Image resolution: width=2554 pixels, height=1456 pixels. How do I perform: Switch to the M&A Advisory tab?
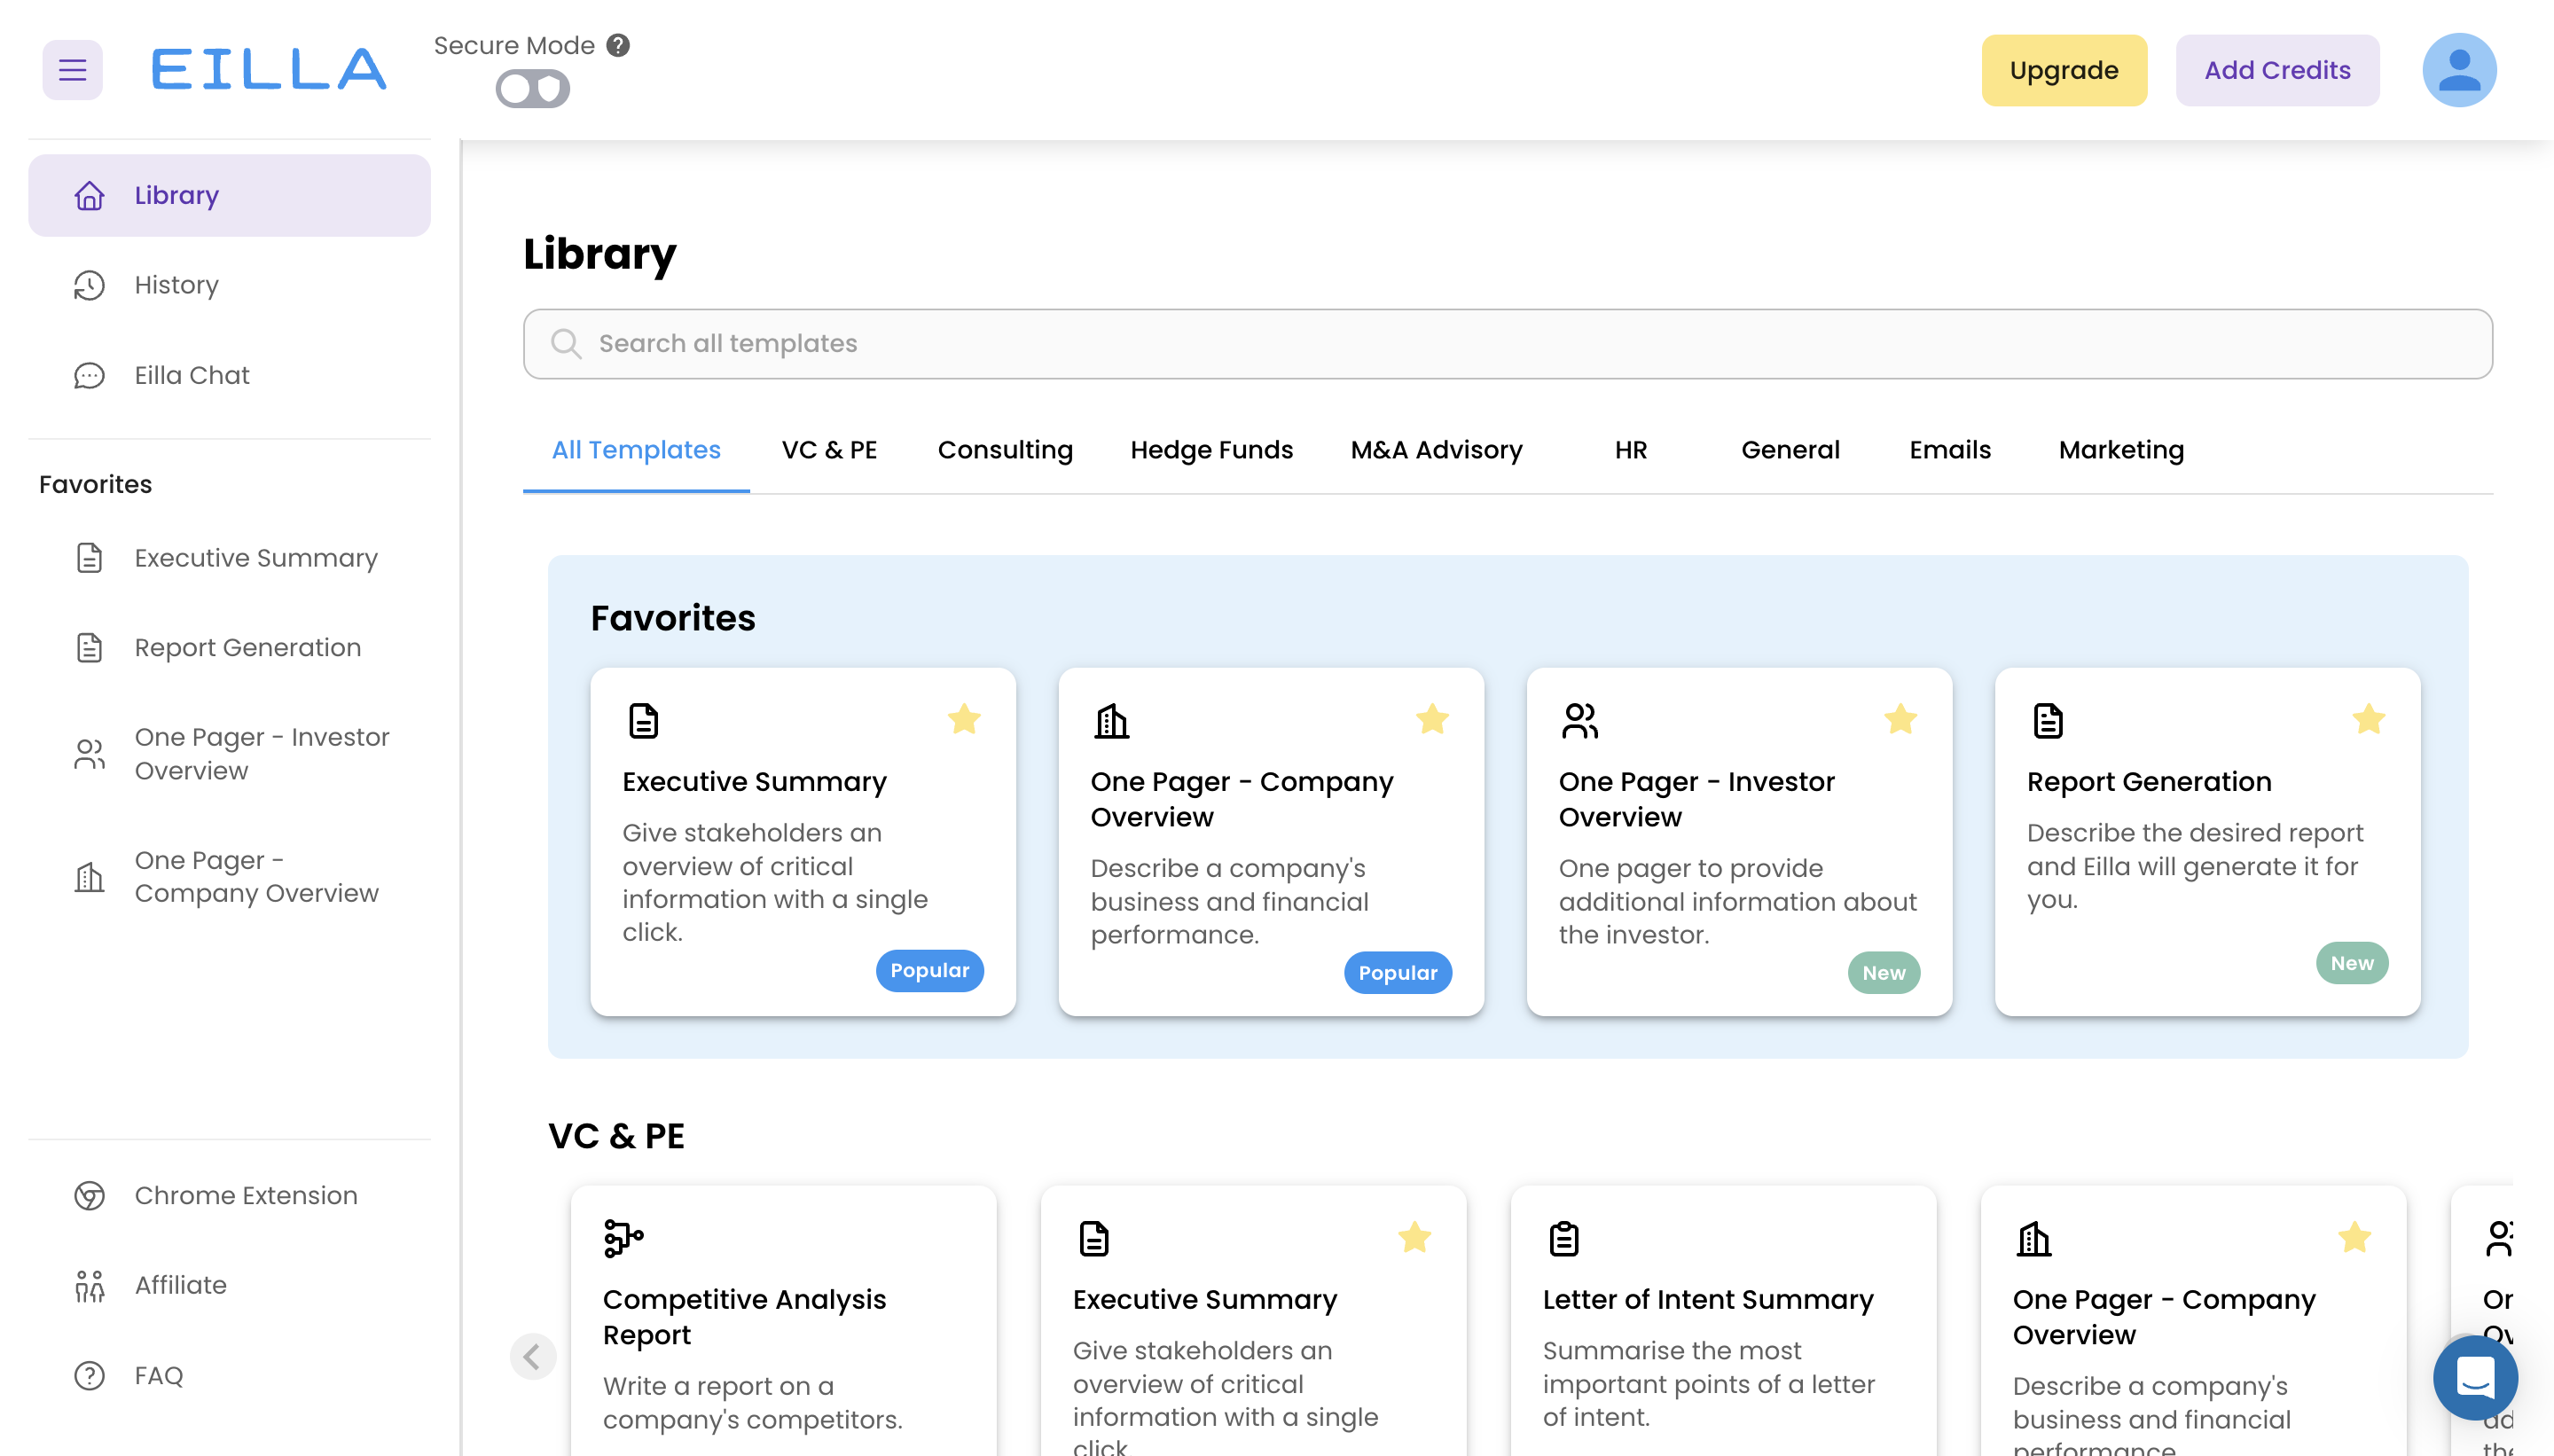coord(1436,450)
